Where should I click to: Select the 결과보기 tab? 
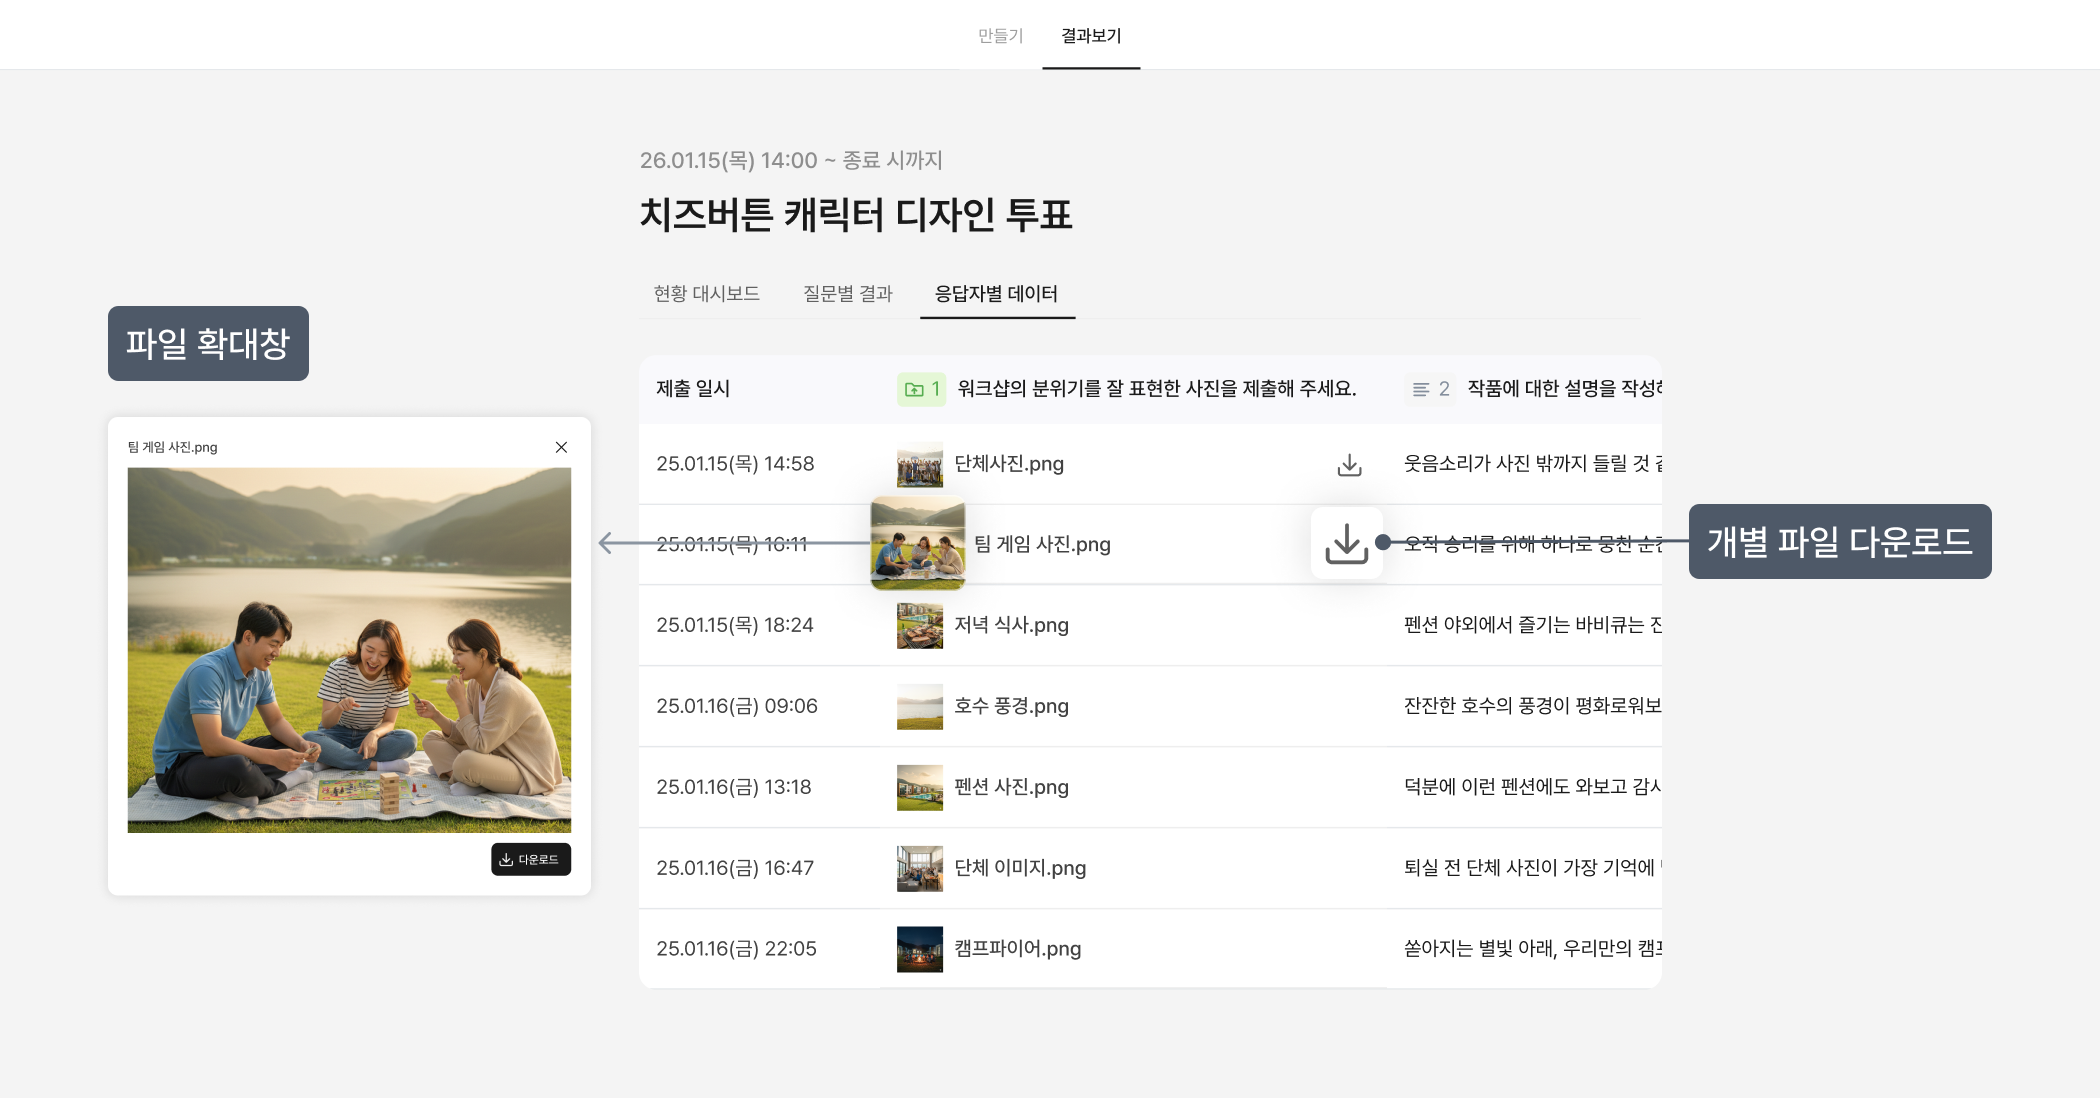[x=1090, y=36]
